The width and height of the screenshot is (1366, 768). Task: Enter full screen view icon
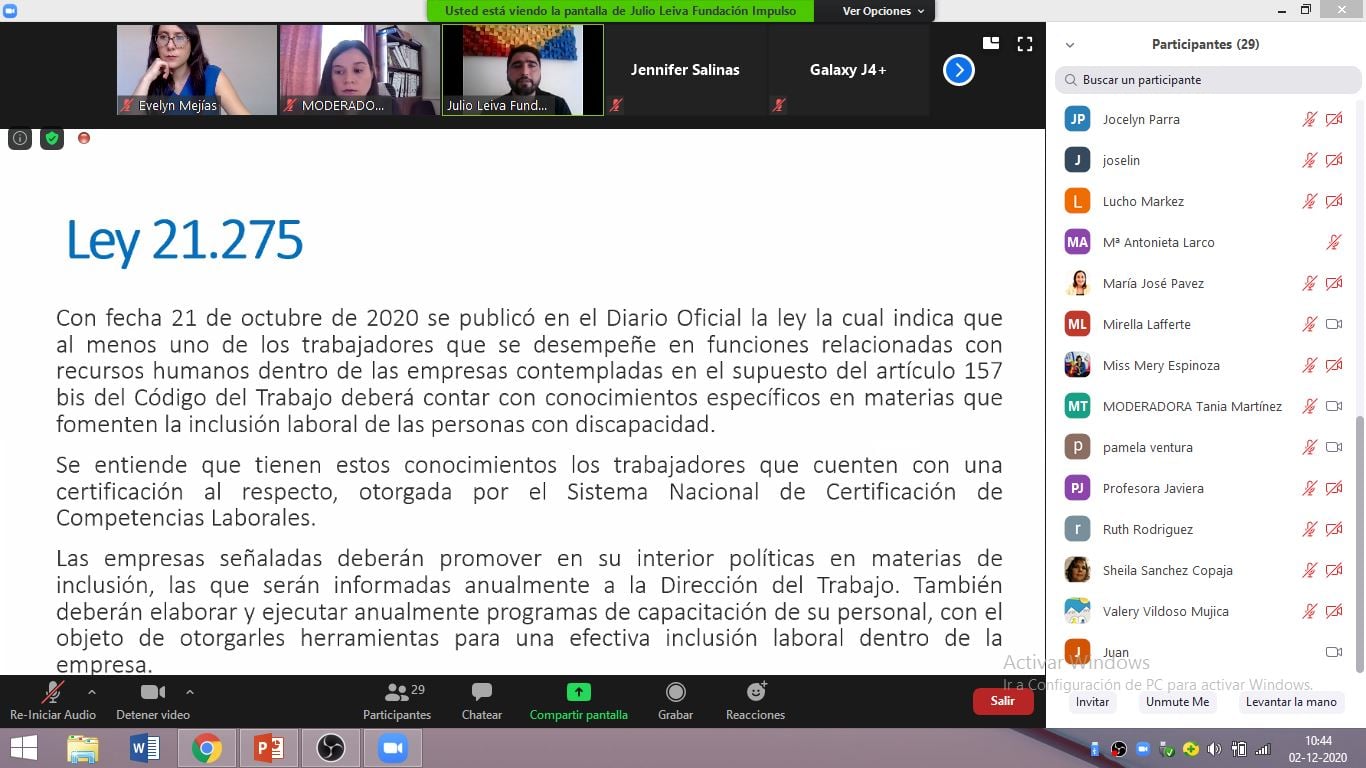pos(1024,44)
